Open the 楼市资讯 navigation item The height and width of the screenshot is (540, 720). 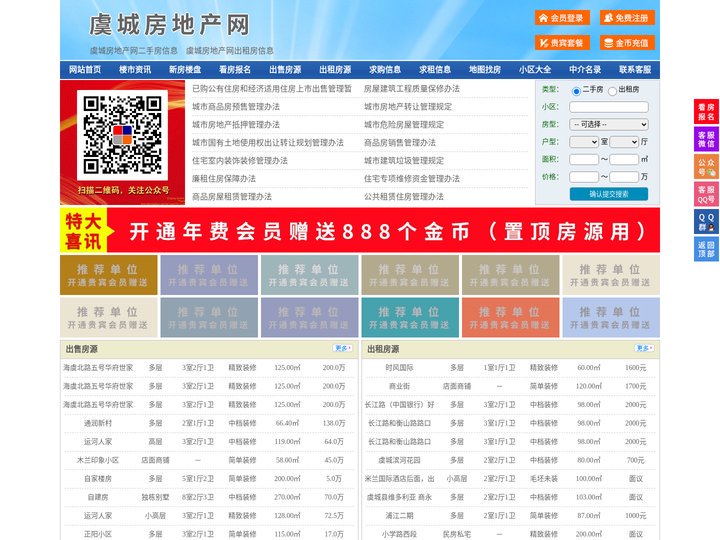135,70
